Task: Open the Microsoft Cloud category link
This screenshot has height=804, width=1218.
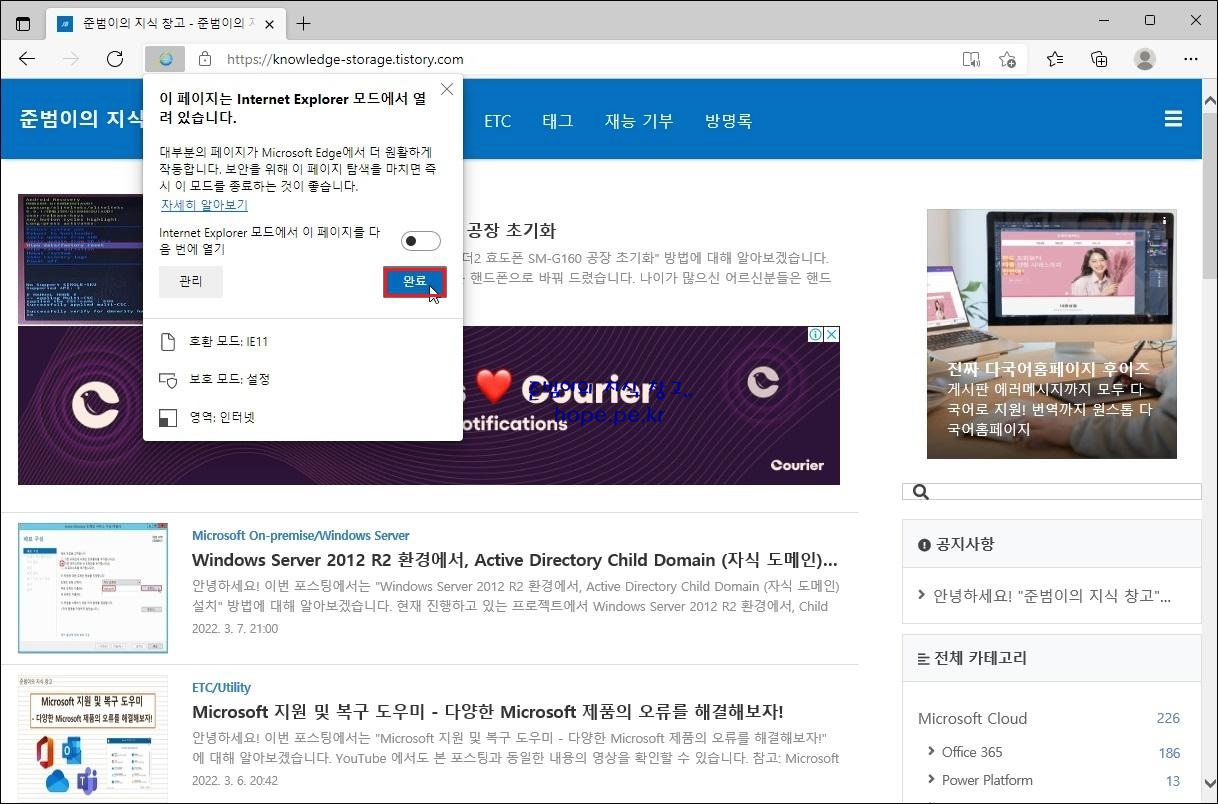Action: point(972,718)
